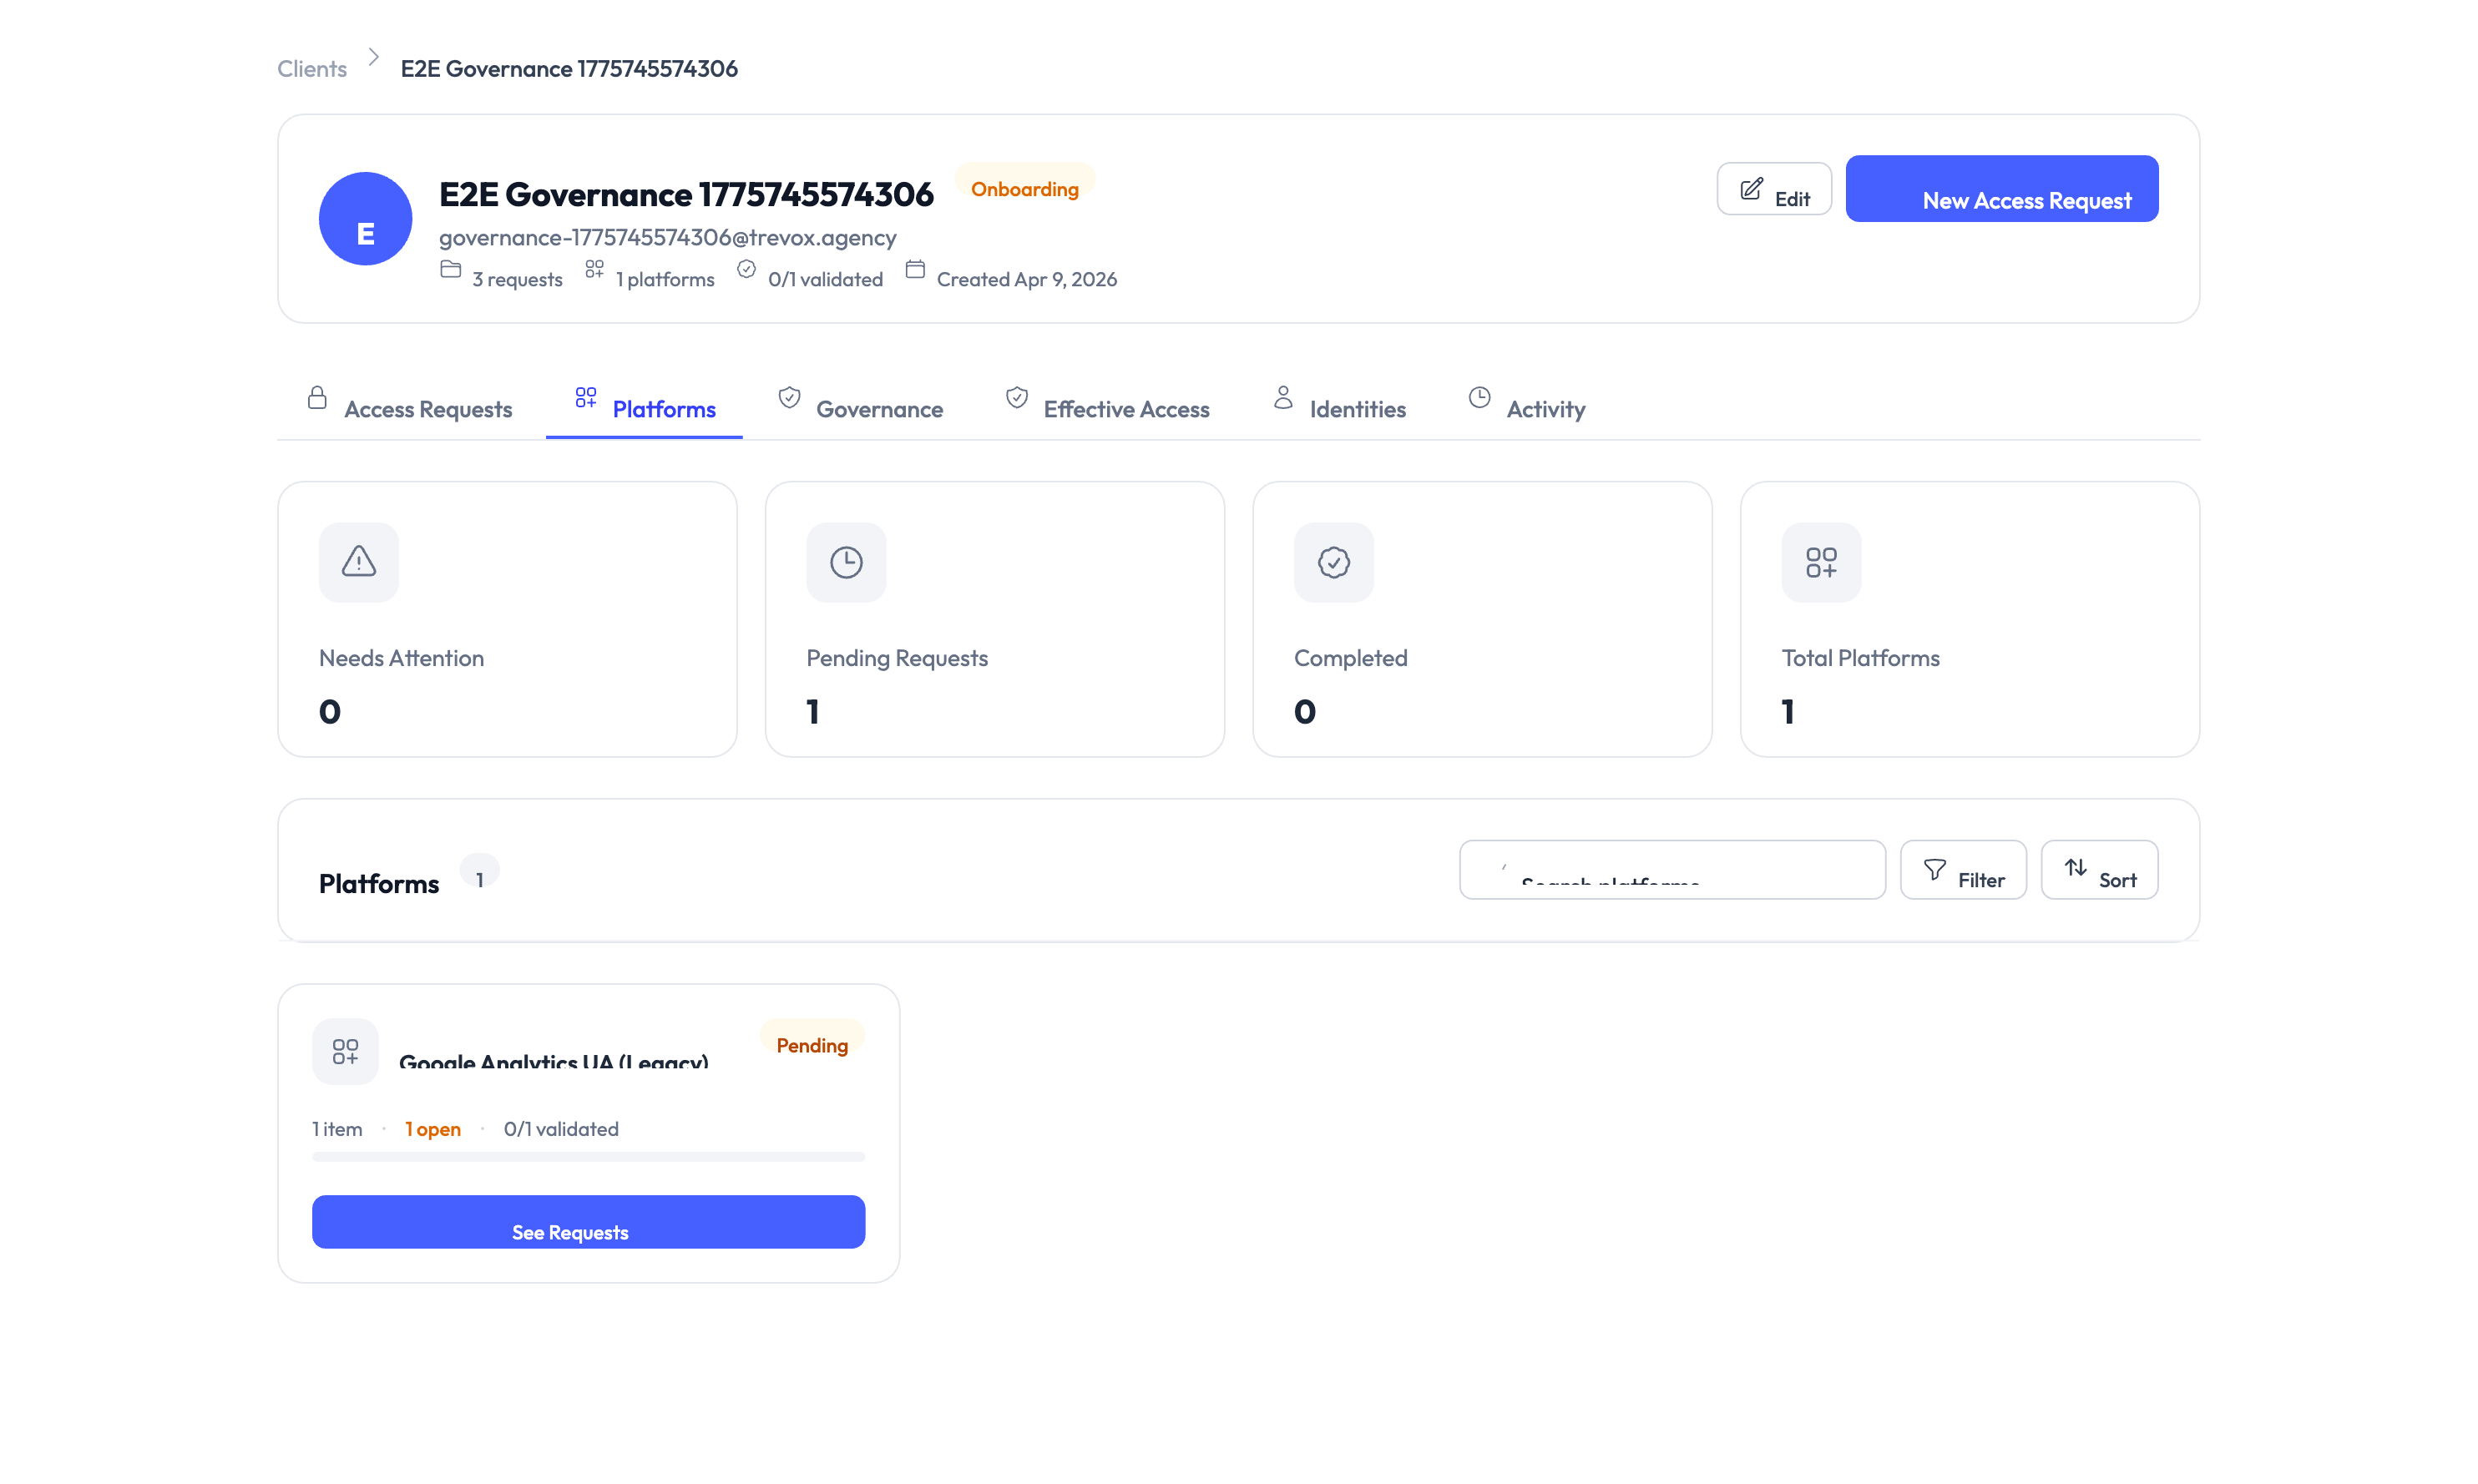Click the folder icon beside 3 requests
2478x1484 pixels.
[450, 270]
